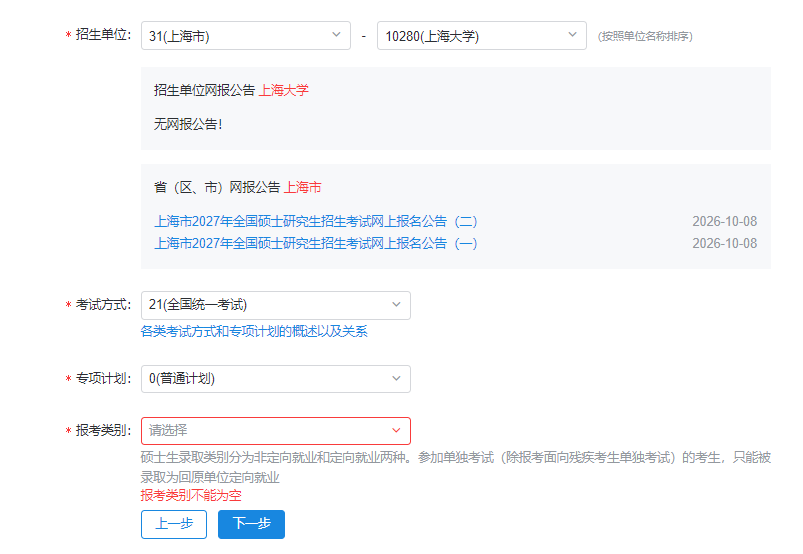Image resolution: width=803 pixels, height=554 pixels.
Task: Click the error text 报考类别不能为空
Action: pos(191,495)
